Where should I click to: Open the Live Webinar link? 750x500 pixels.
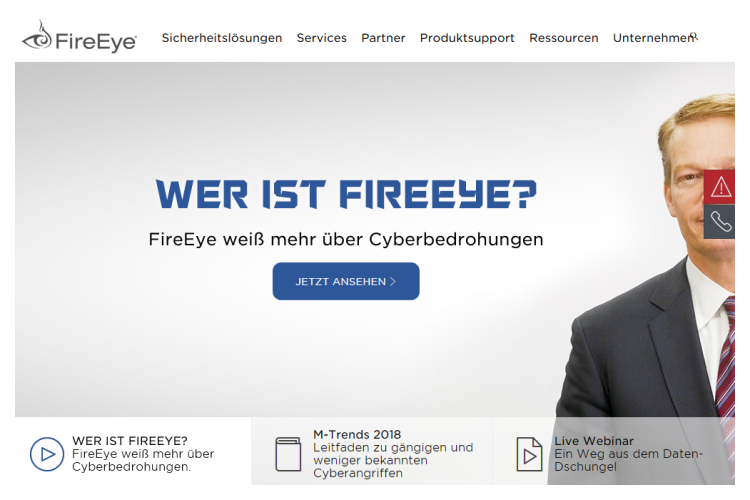[x=594, y=441]
